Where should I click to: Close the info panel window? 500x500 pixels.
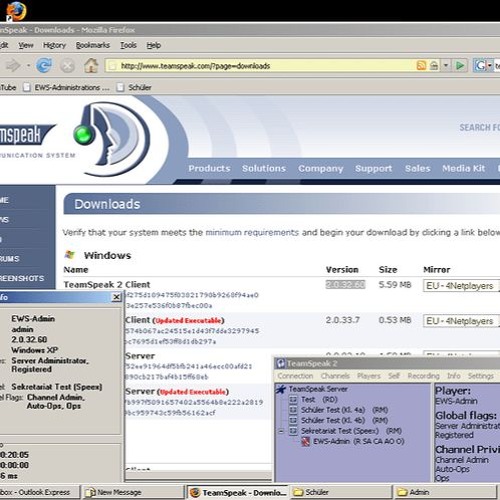tap(116, 297)
